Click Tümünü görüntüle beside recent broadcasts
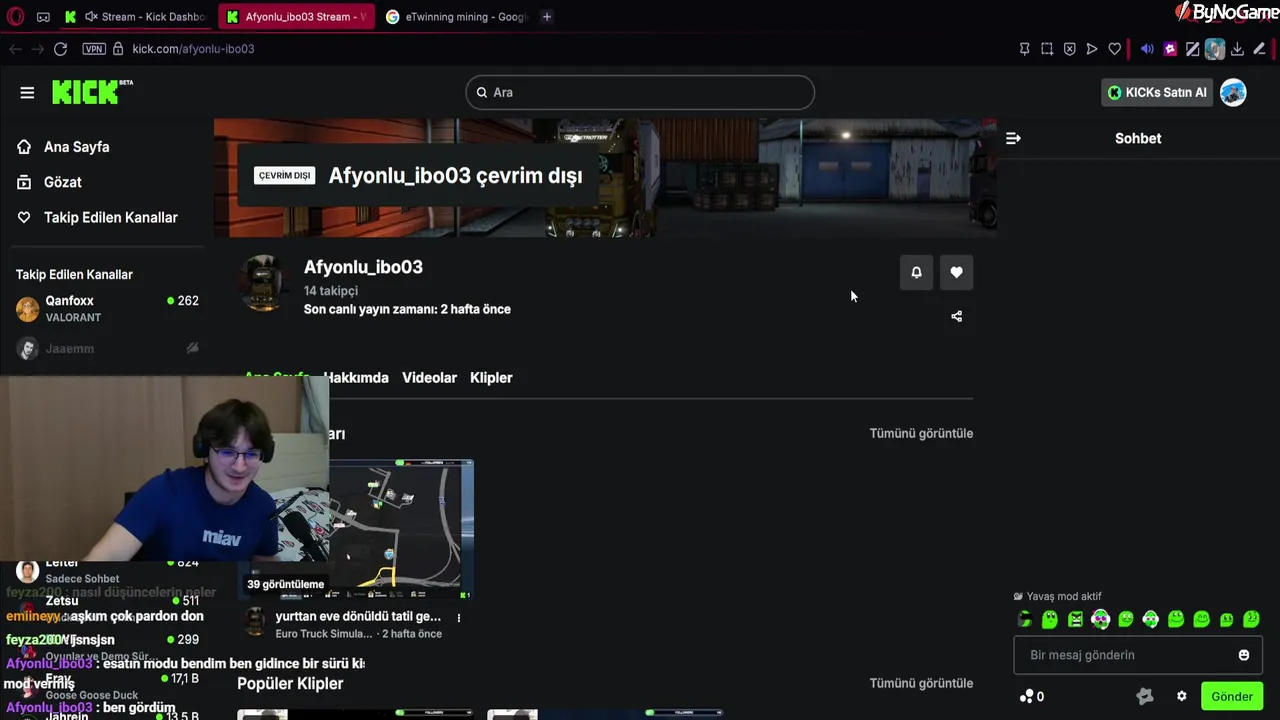 click(921, 433)
